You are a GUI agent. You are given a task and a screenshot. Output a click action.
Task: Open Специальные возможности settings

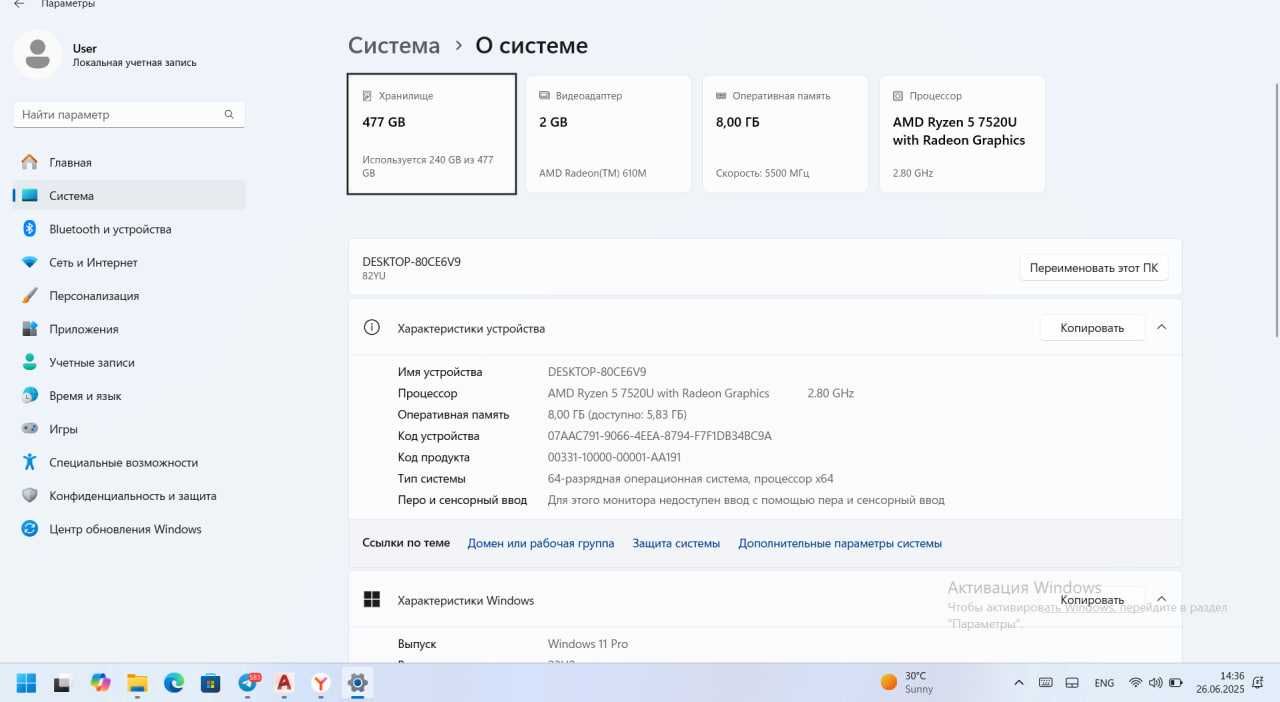point(129,462)
